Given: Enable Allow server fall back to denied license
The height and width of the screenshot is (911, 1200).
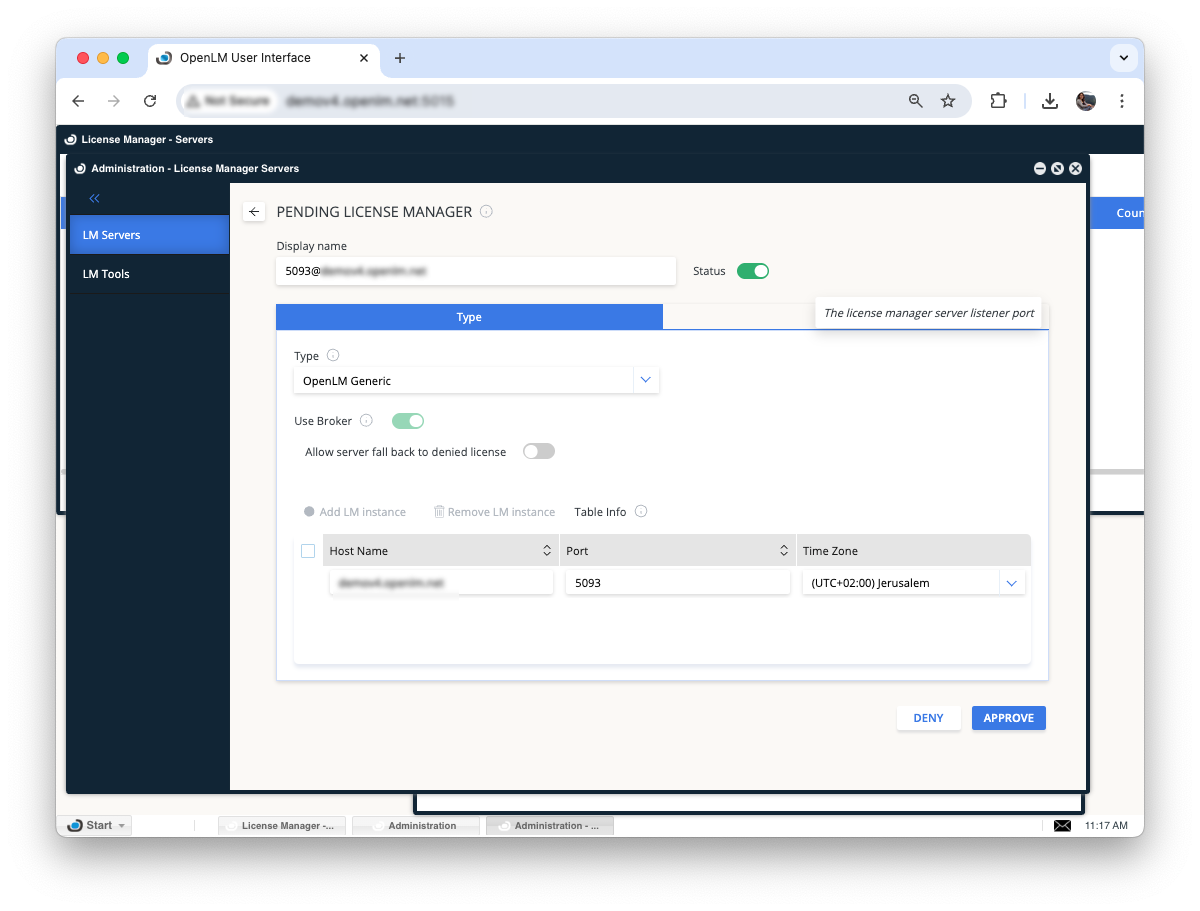Looking at the screenshot, I should (538, 452).
